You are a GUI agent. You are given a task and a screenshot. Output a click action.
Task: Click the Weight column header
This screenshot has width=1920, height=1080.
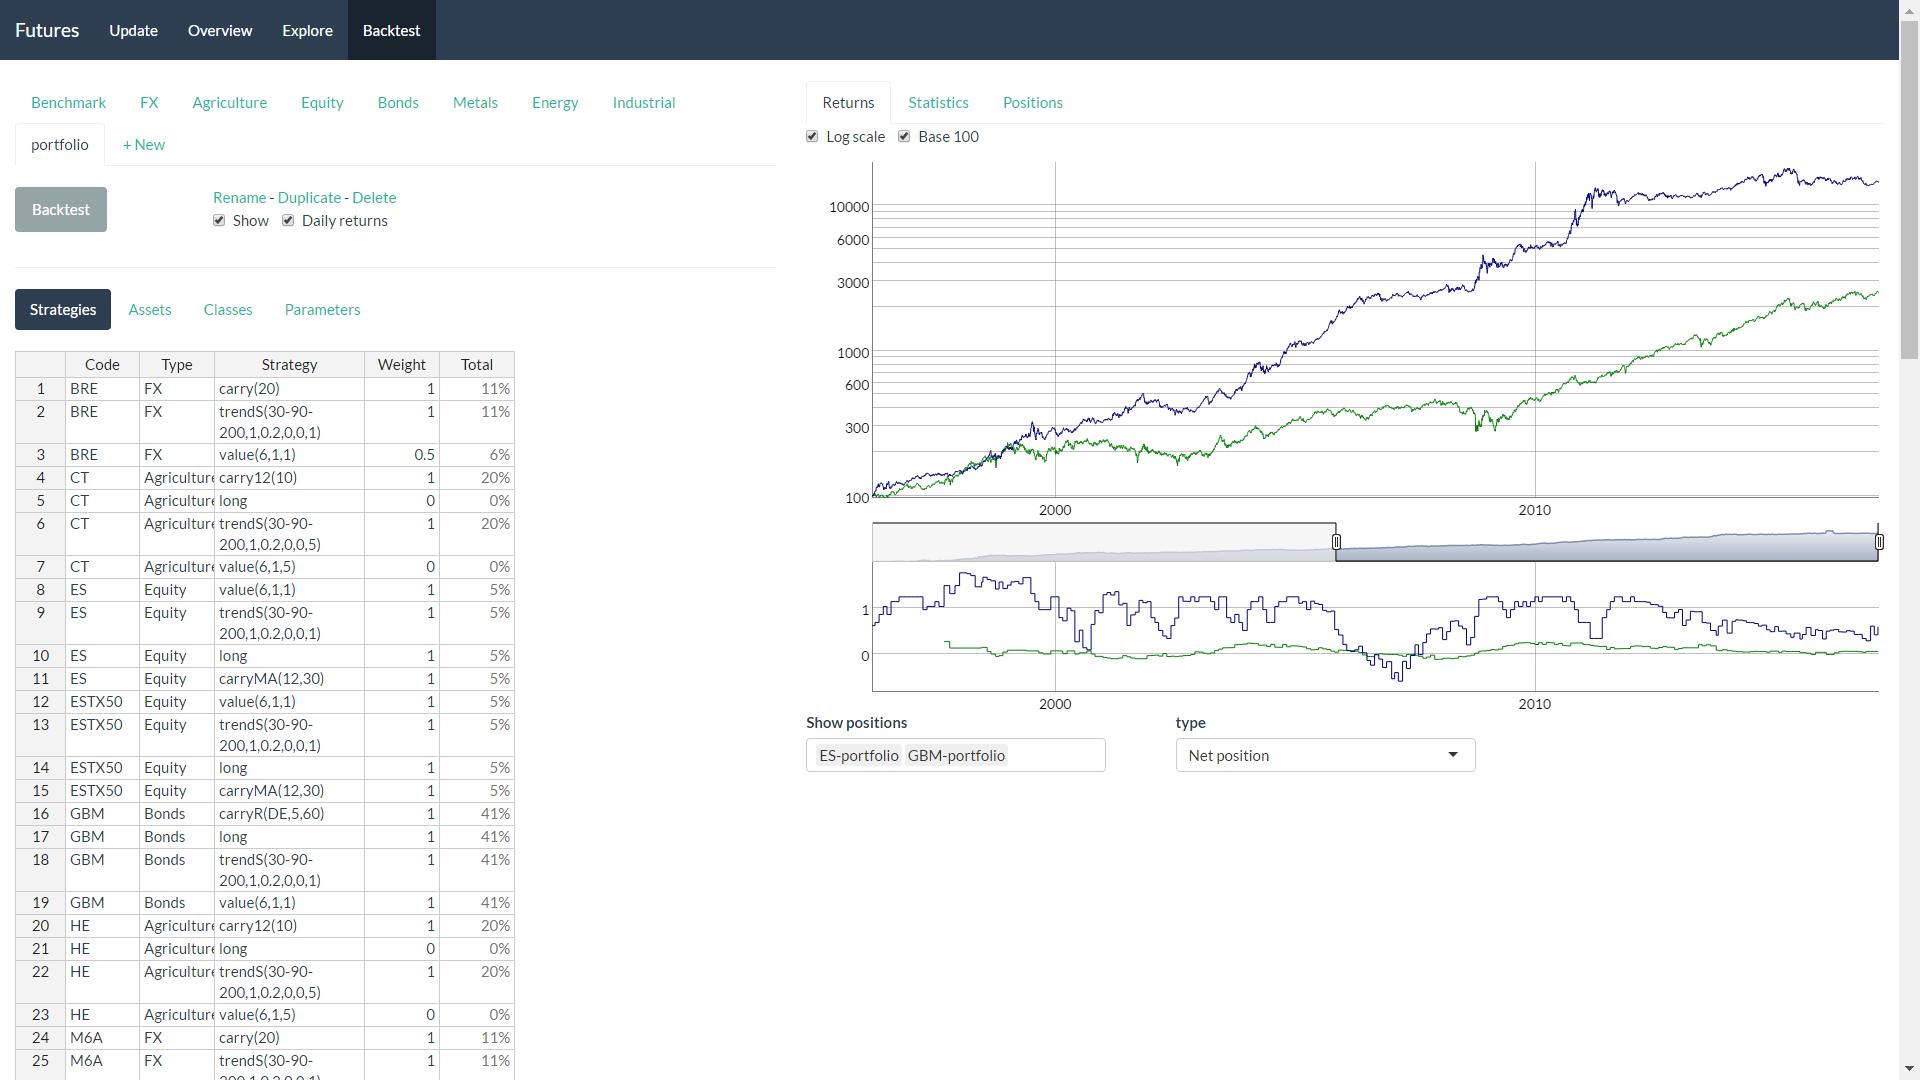pyautogui.click(x=401, y=365)
